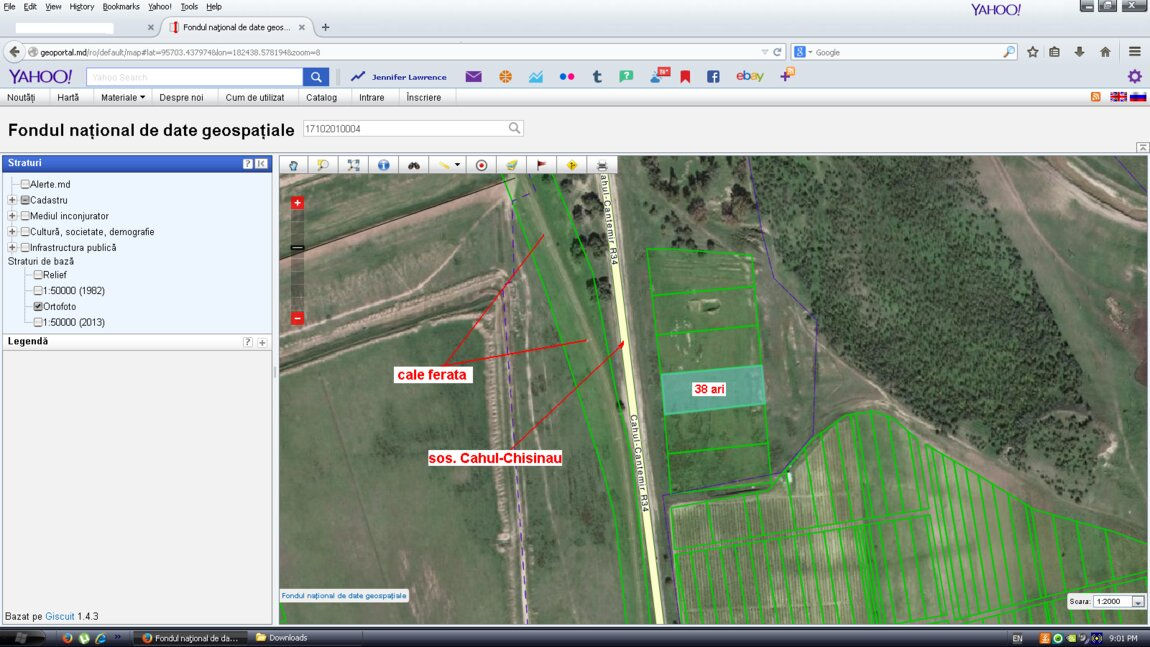Open help for the Straturi panel
This screenshot has width=1150, height=647.
(248, 164)
